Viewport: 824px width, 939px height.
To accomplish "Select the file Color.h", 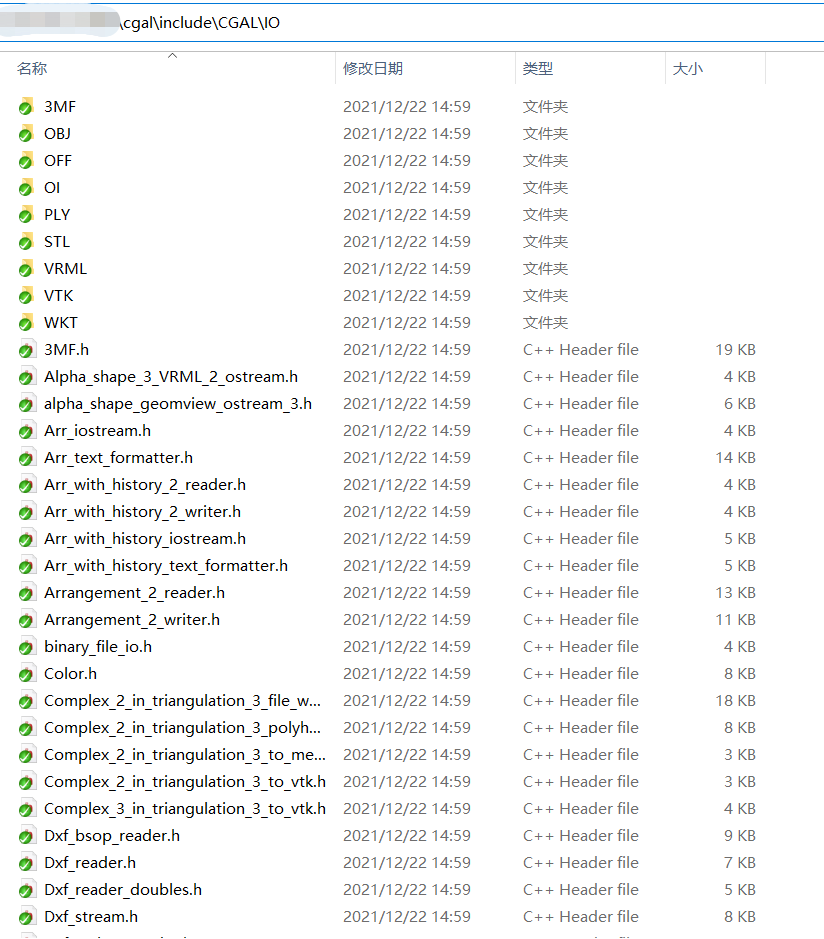I will [x=70, y=674].
